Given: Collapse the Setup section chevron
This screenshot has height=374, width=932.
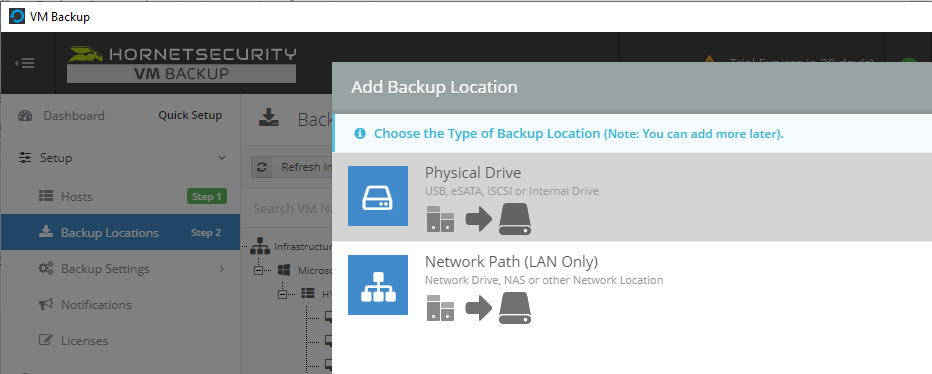Looking at the screenshot, I should pyautogui.click(x=222, y=158).
